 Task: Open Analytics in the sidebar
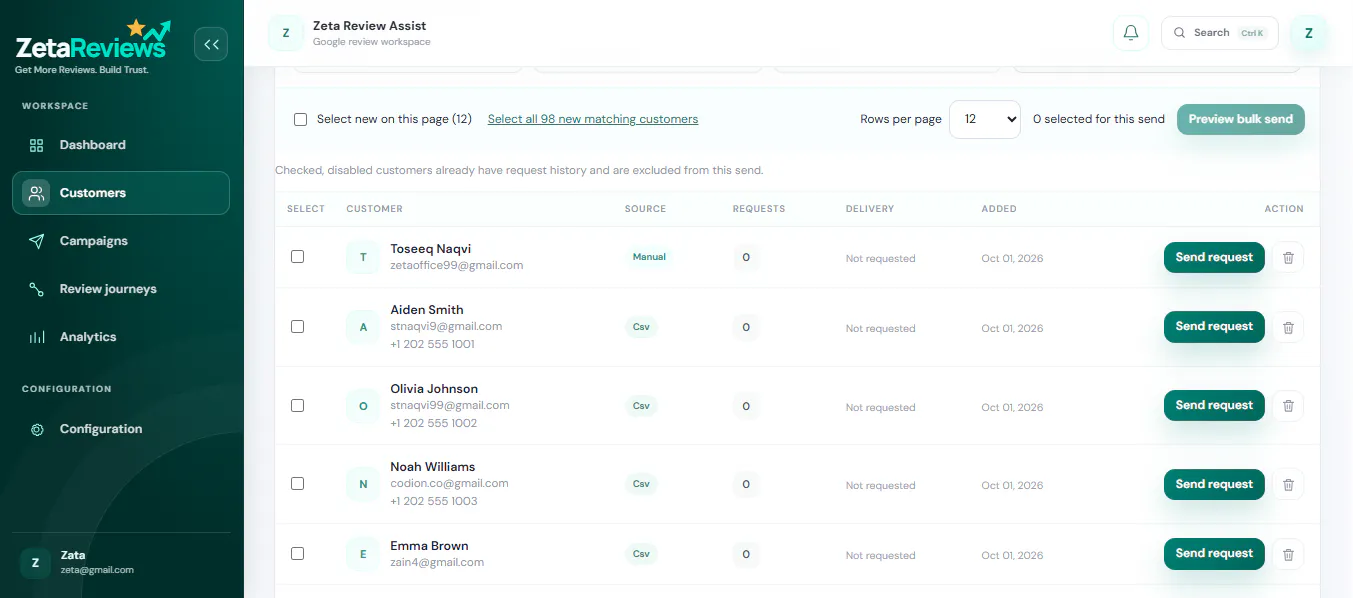tap(121, 337)
